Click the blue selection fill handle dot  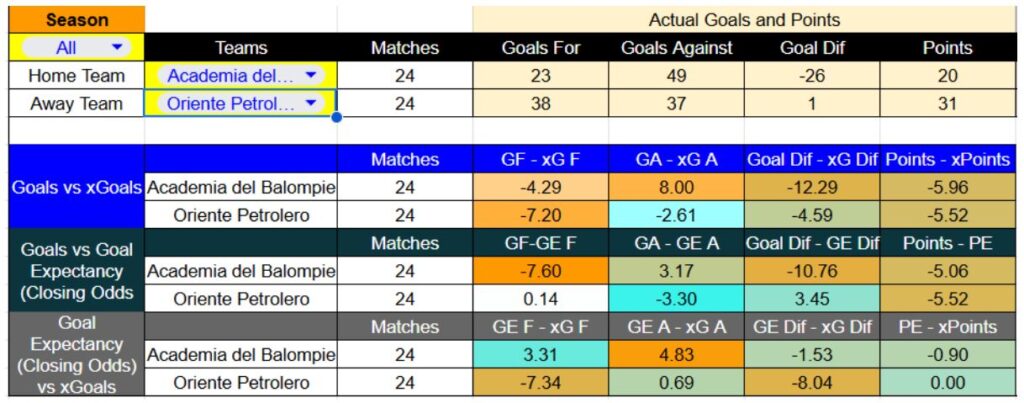pos(337,117)
